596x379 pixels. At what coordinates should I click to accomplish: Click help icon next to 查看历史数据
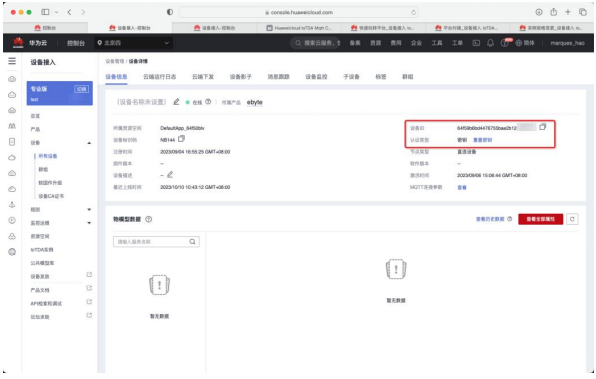coord(510,219)
